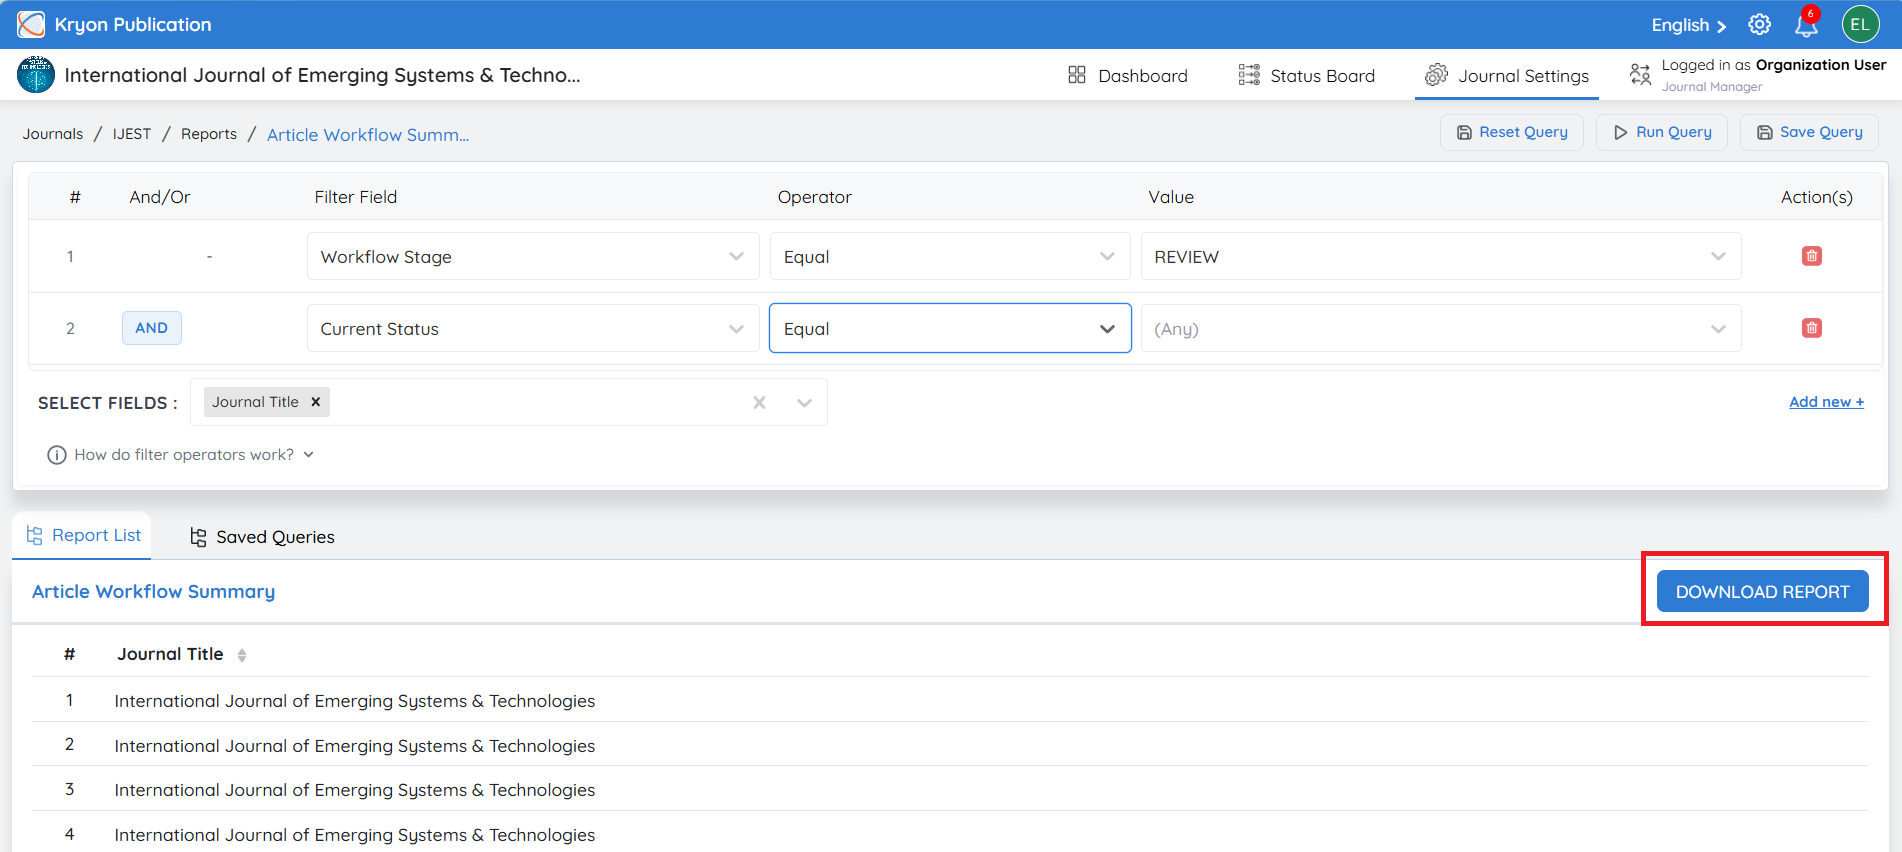Switch to the Saved Queries tab
1902x852 pixels.
(x=262, y=537)
